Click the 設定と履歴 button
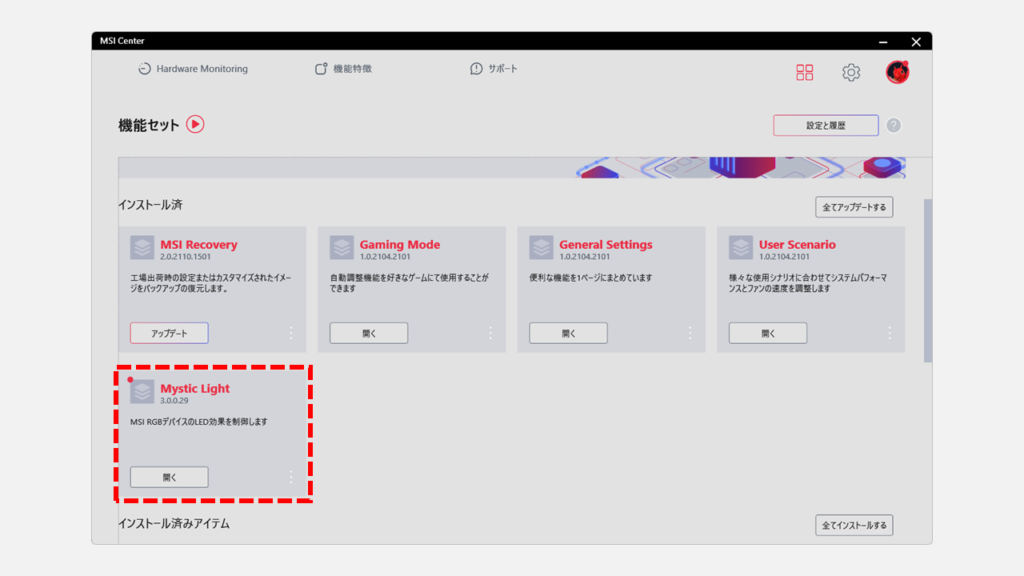This screenshot has height=576, width=1024. tap(825, 125)
